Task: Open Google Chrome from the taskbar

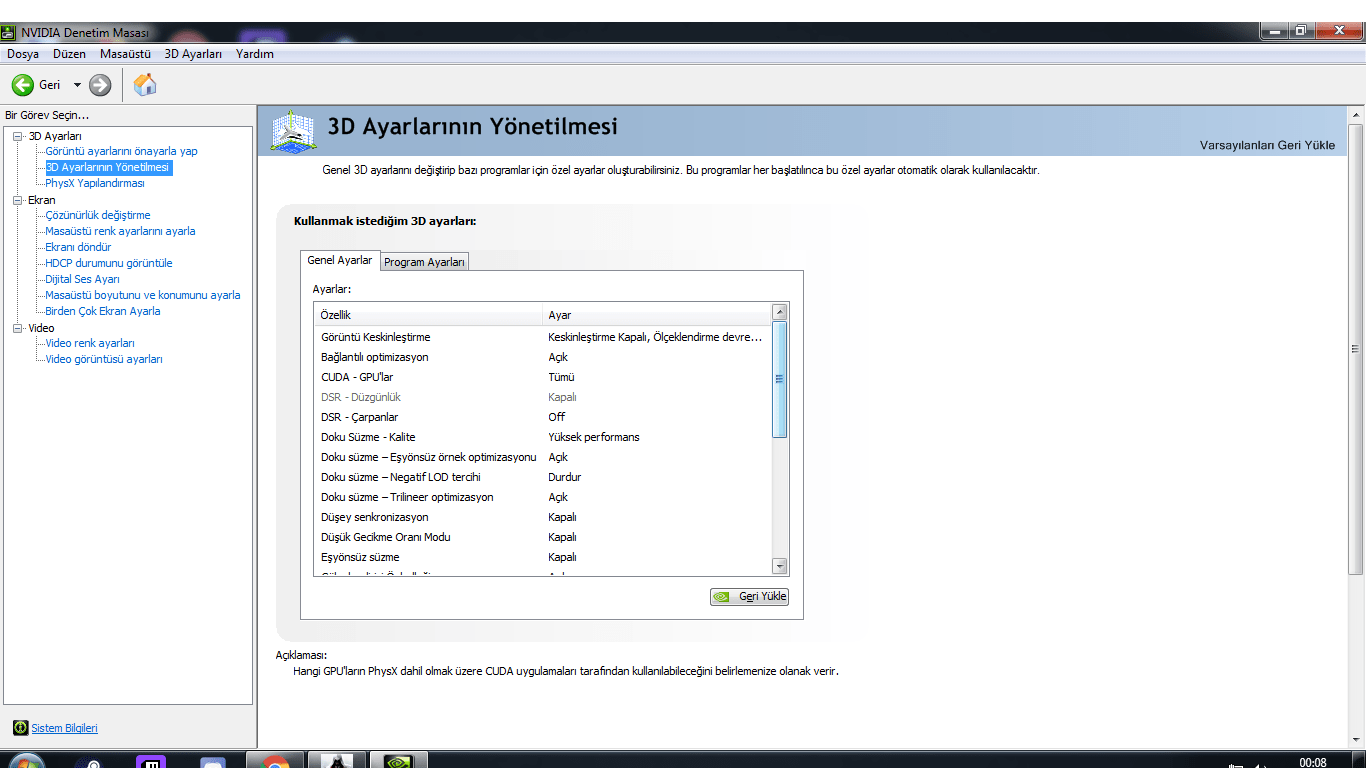Action: [x=275, y=761]
